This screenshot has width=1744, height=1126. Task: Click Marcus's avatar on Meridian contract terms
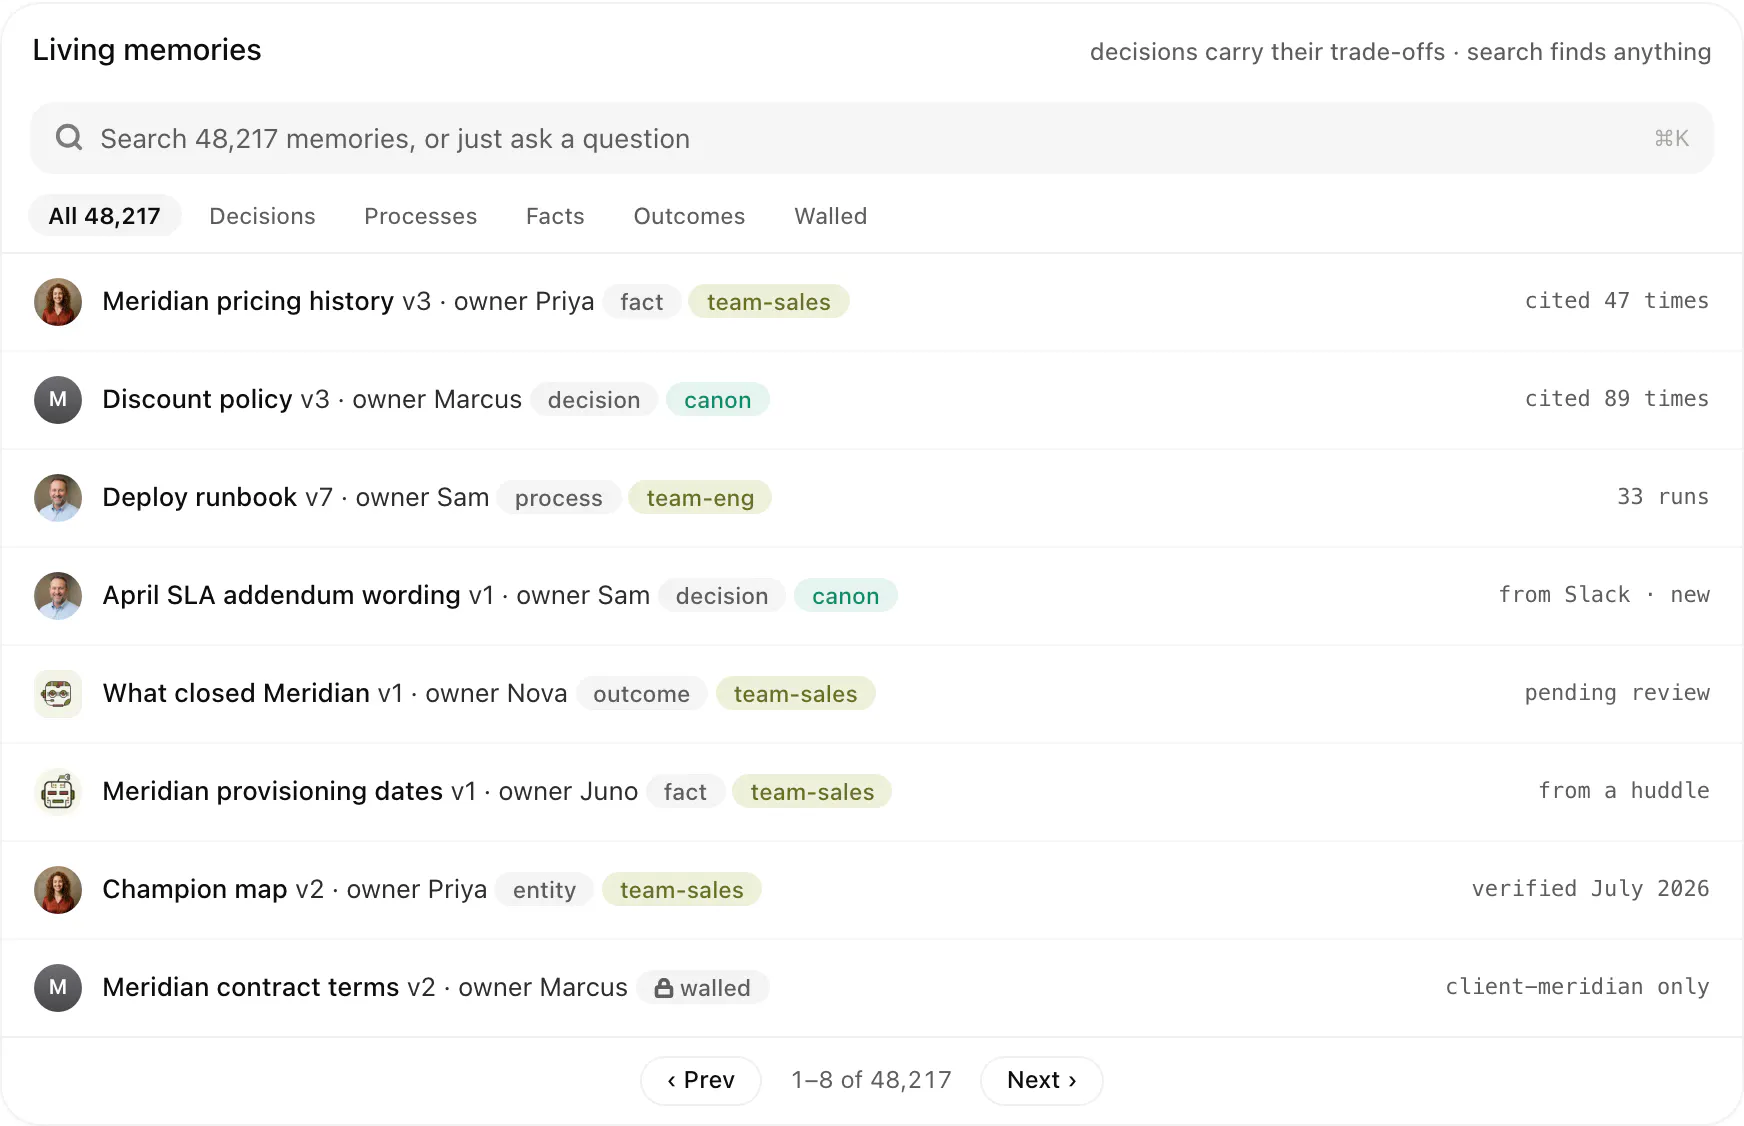point(58,988)
